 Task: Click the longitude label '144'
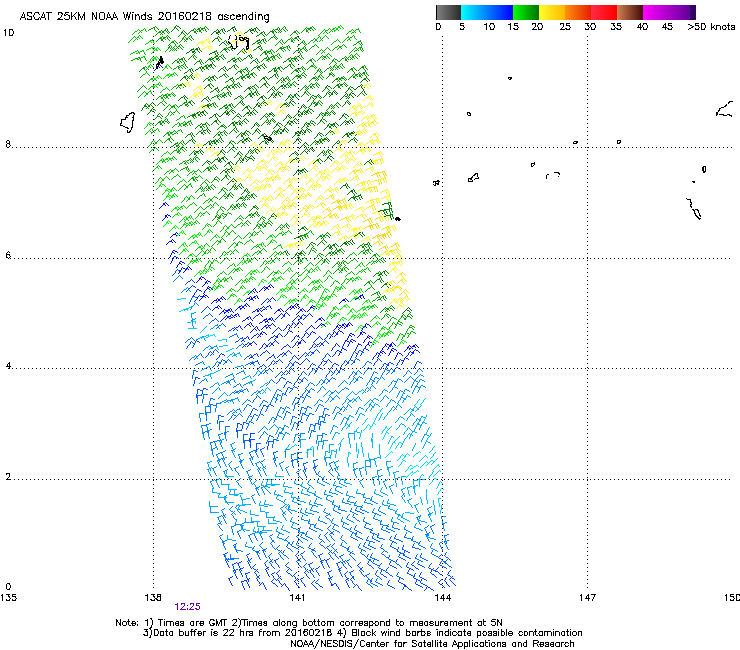[443, 598]
